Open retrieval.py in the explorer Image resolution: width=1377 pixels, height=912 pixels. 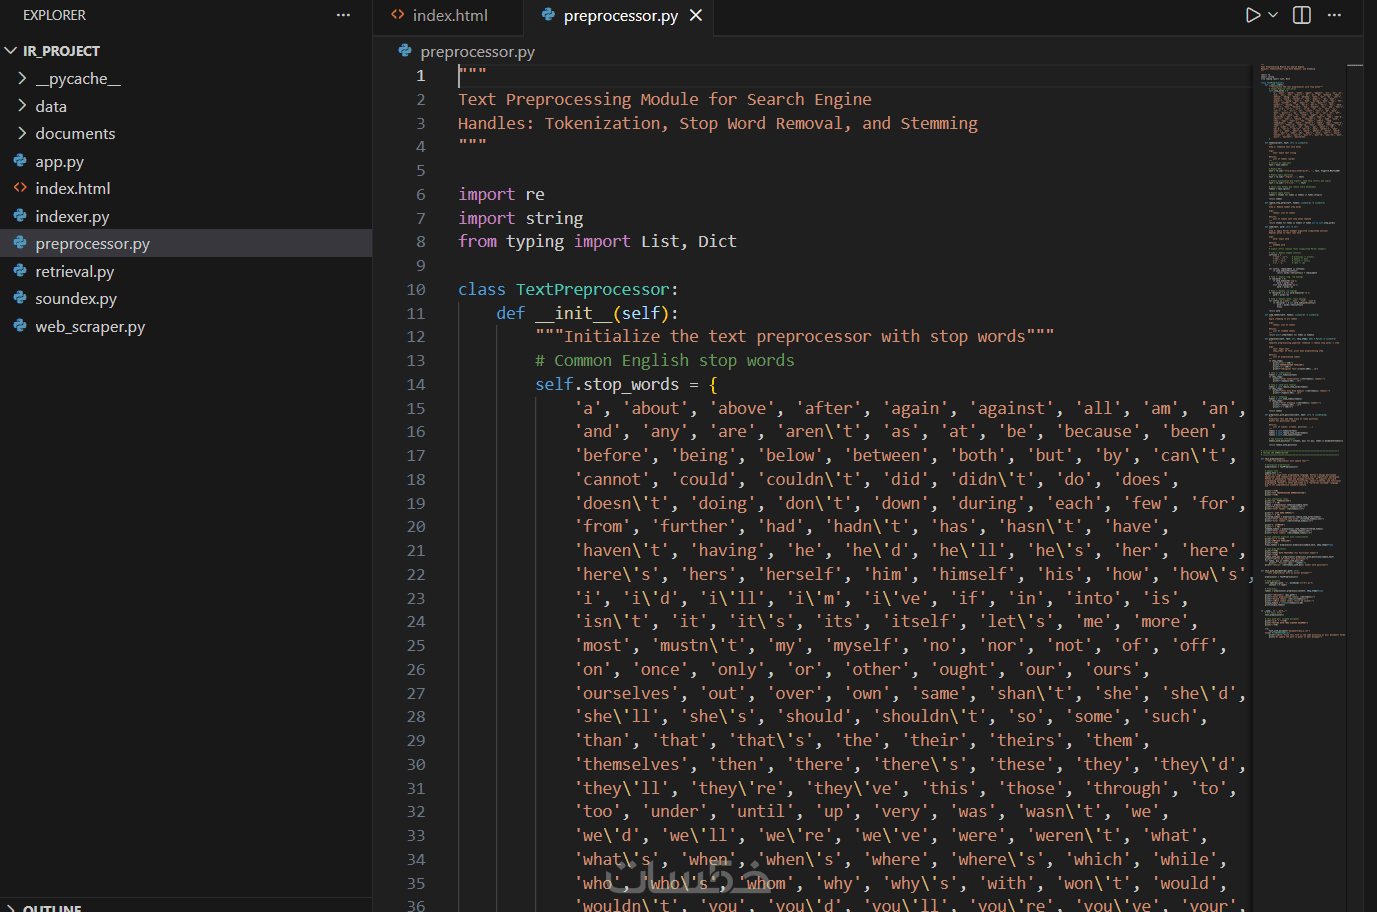(75, 271)
